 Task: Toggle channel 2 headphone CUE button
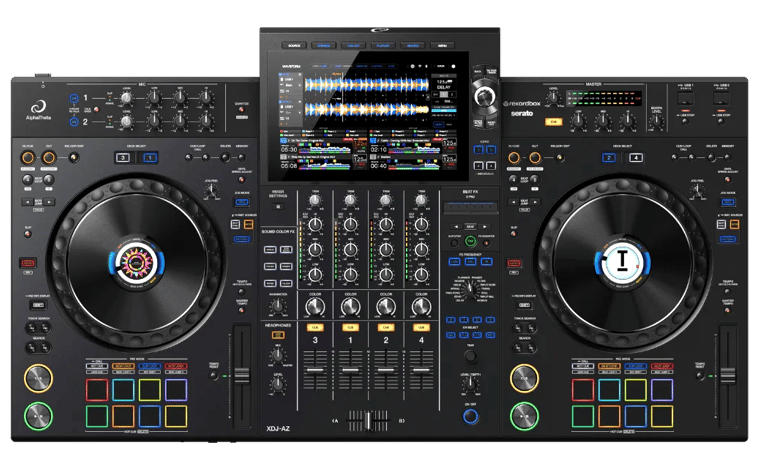(x=386, y=327)
